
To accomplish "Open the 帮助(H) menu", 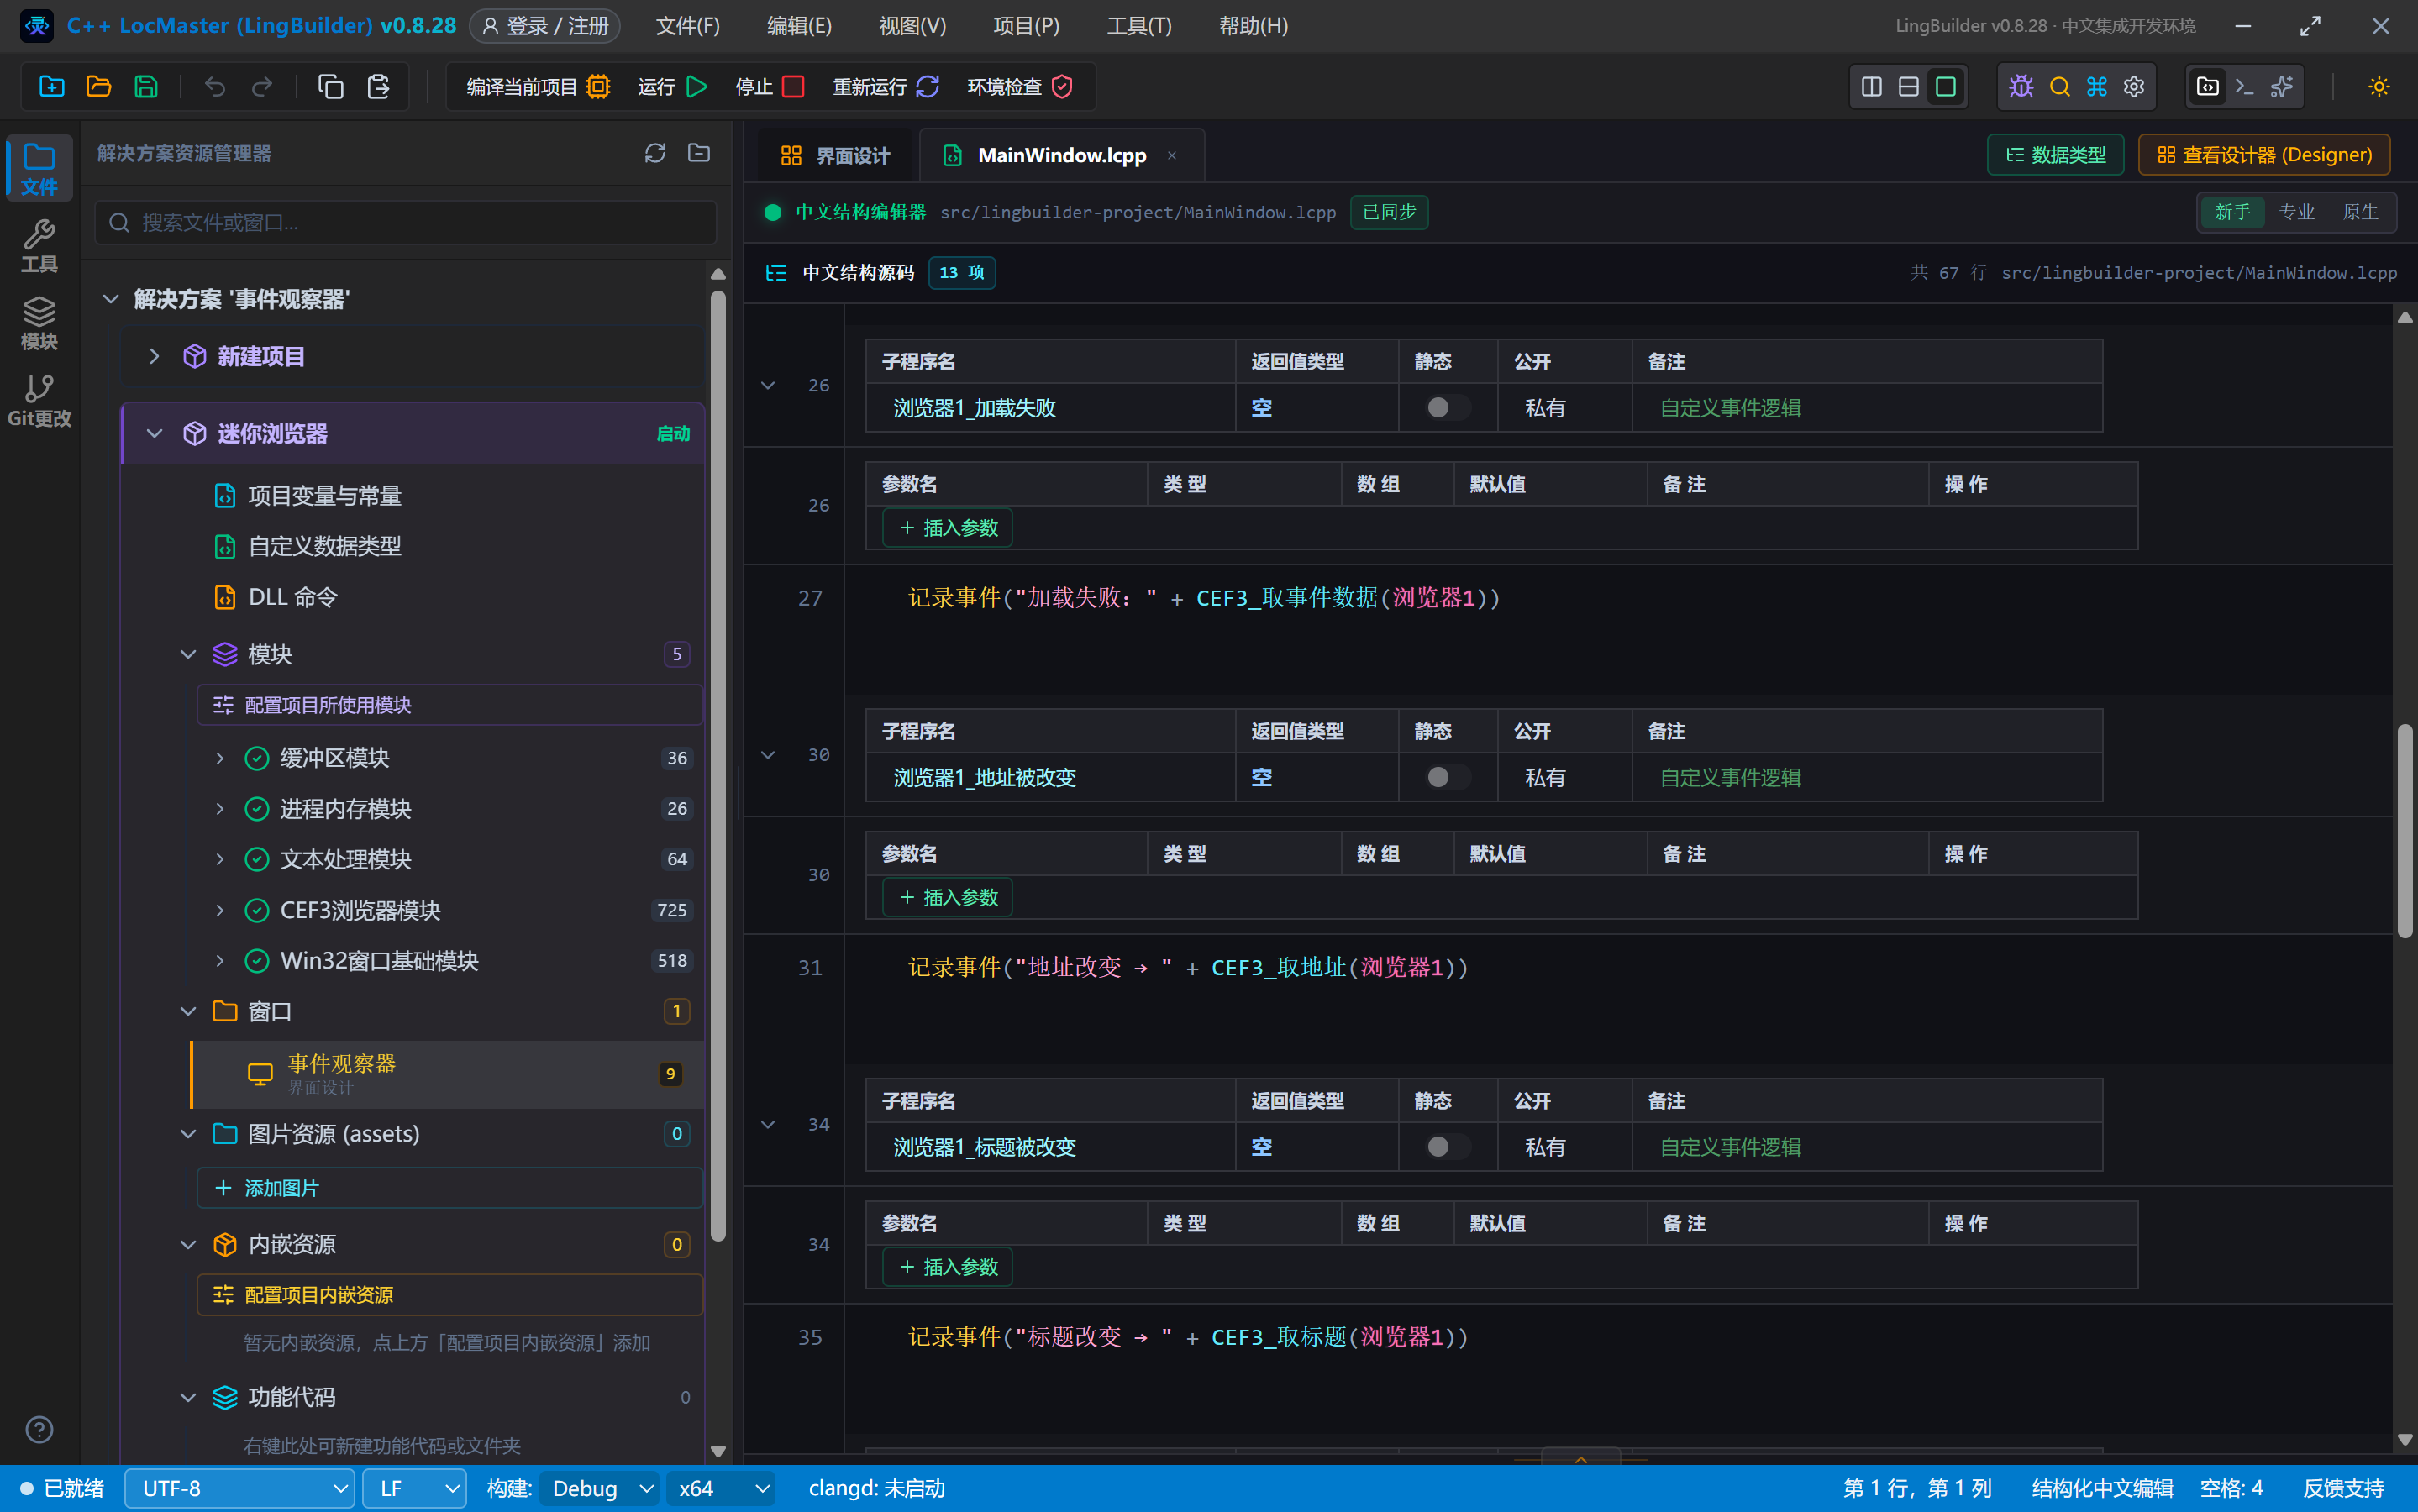I will pyautogui.click(x=1253, y=26).
